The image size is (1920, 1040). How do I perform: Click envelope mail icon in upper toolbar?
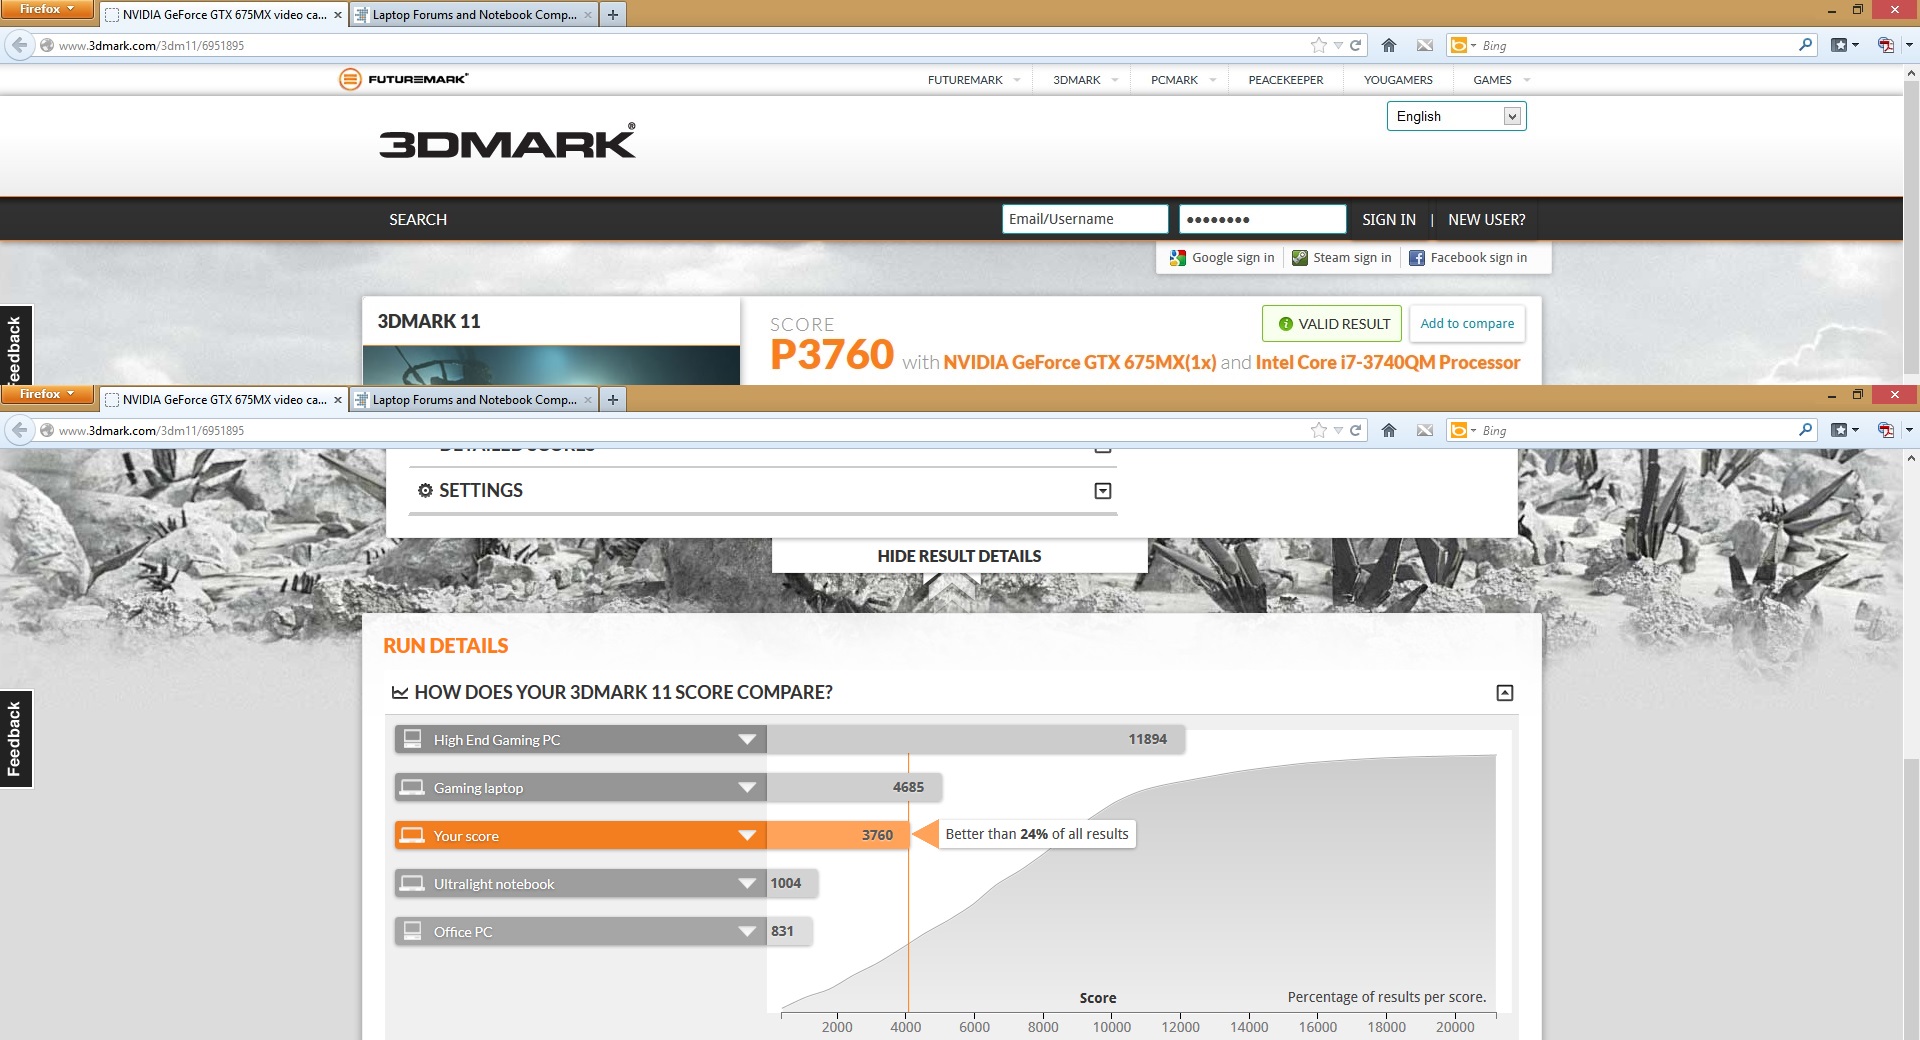pos(1425,45)
